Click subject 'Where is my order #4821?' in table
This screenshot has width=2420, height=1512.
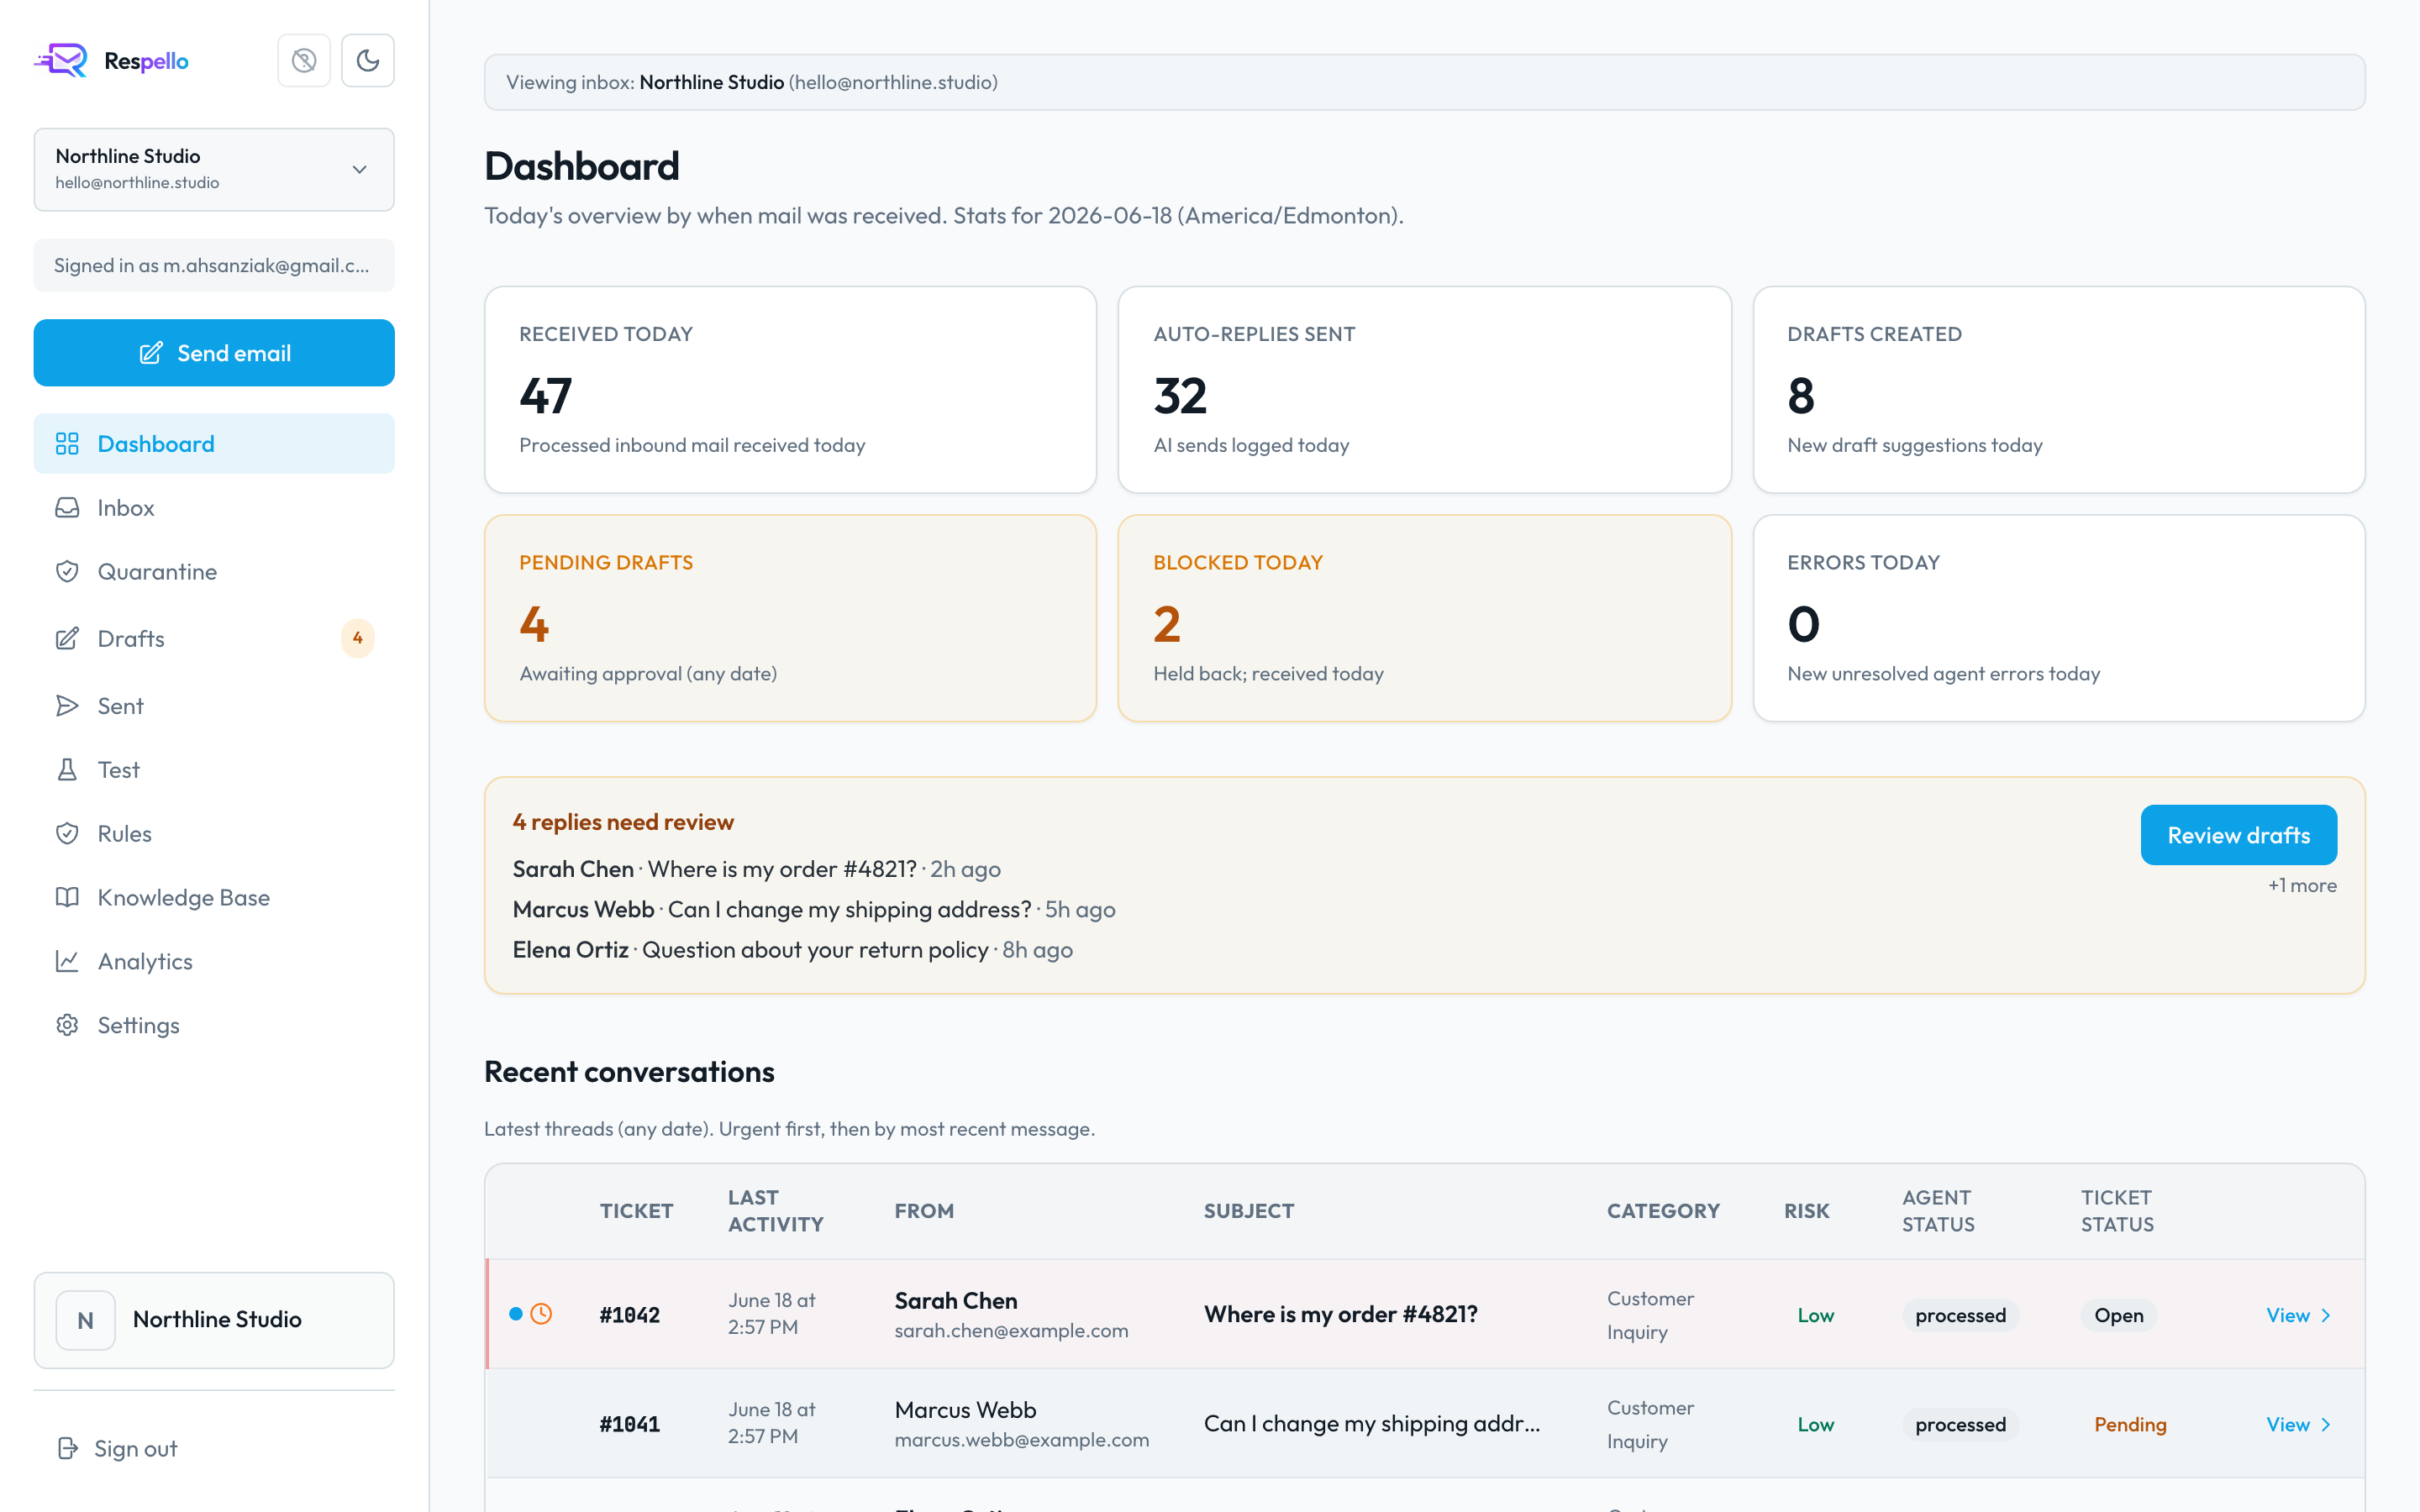[x=1340, y=1314]
